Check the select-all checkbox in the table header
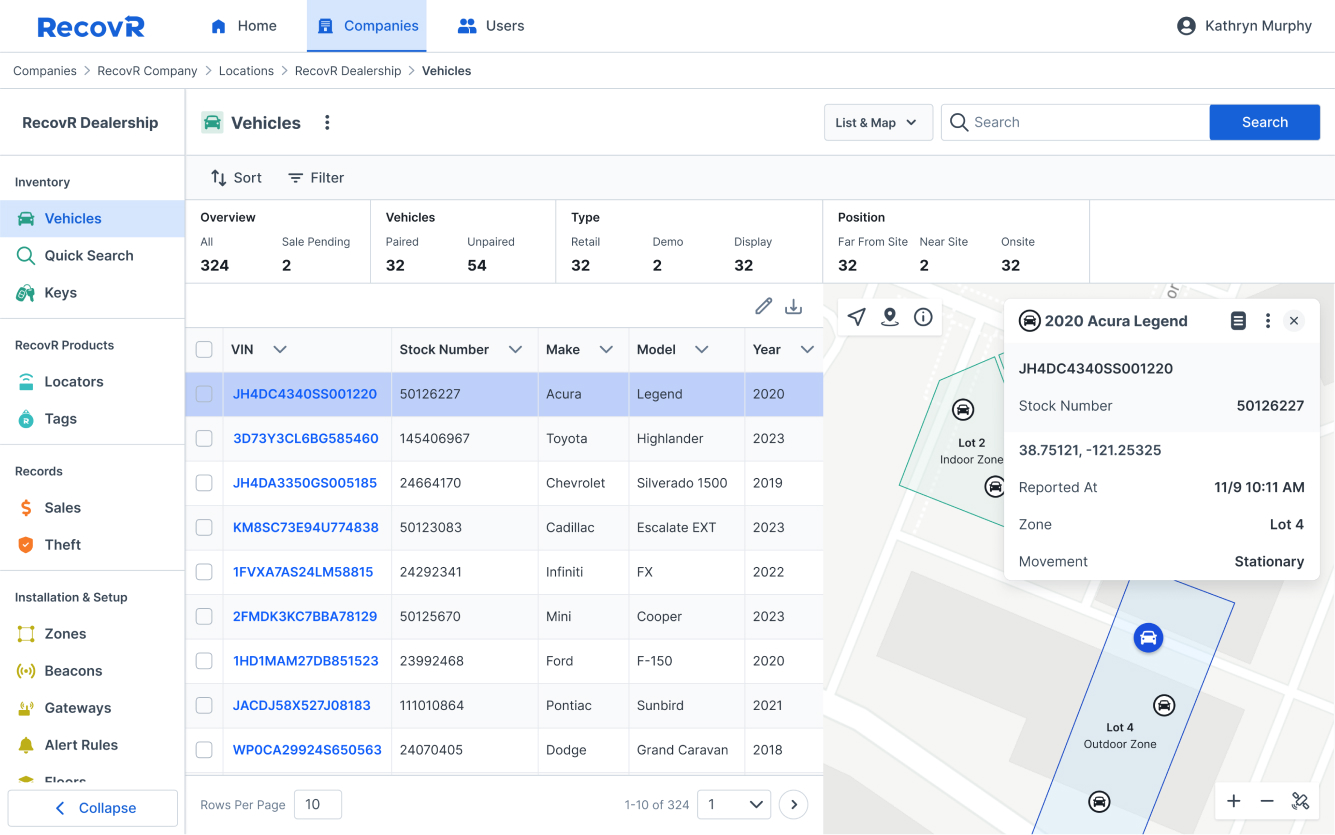 (x=204, y=349)
